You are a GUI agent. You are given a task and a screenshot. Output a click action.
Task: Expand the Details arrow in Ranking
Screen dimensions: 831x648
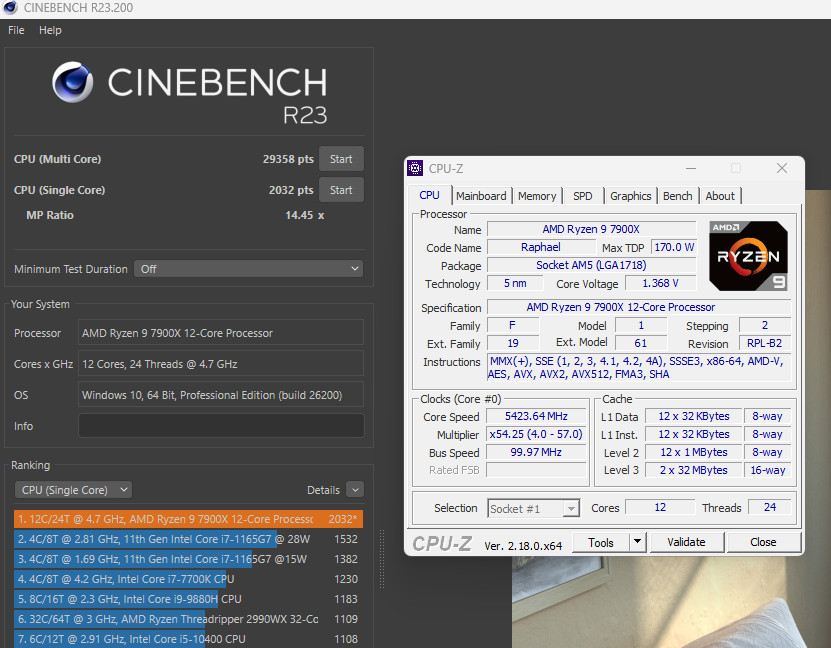(x=354, y=490)
